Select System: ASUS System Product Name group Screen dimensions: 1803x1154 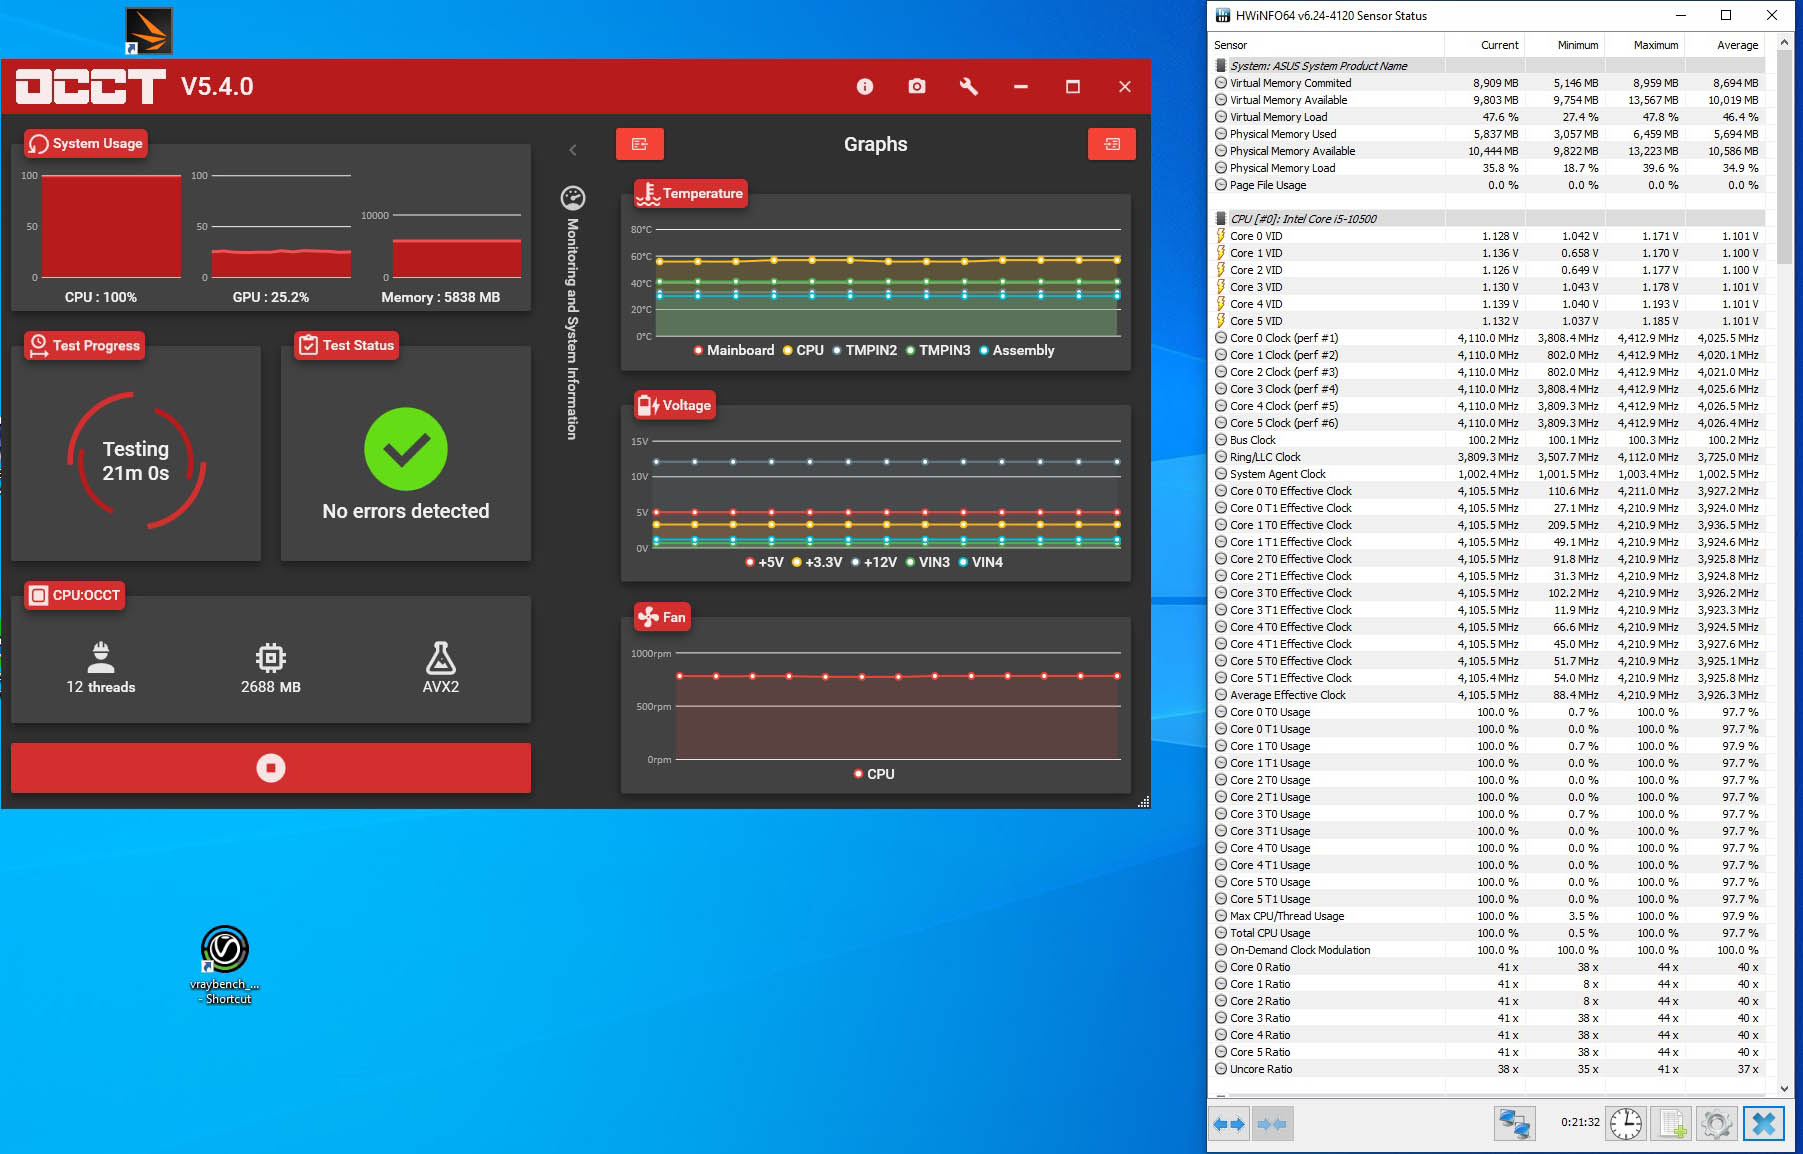(x=1488, y=66)
